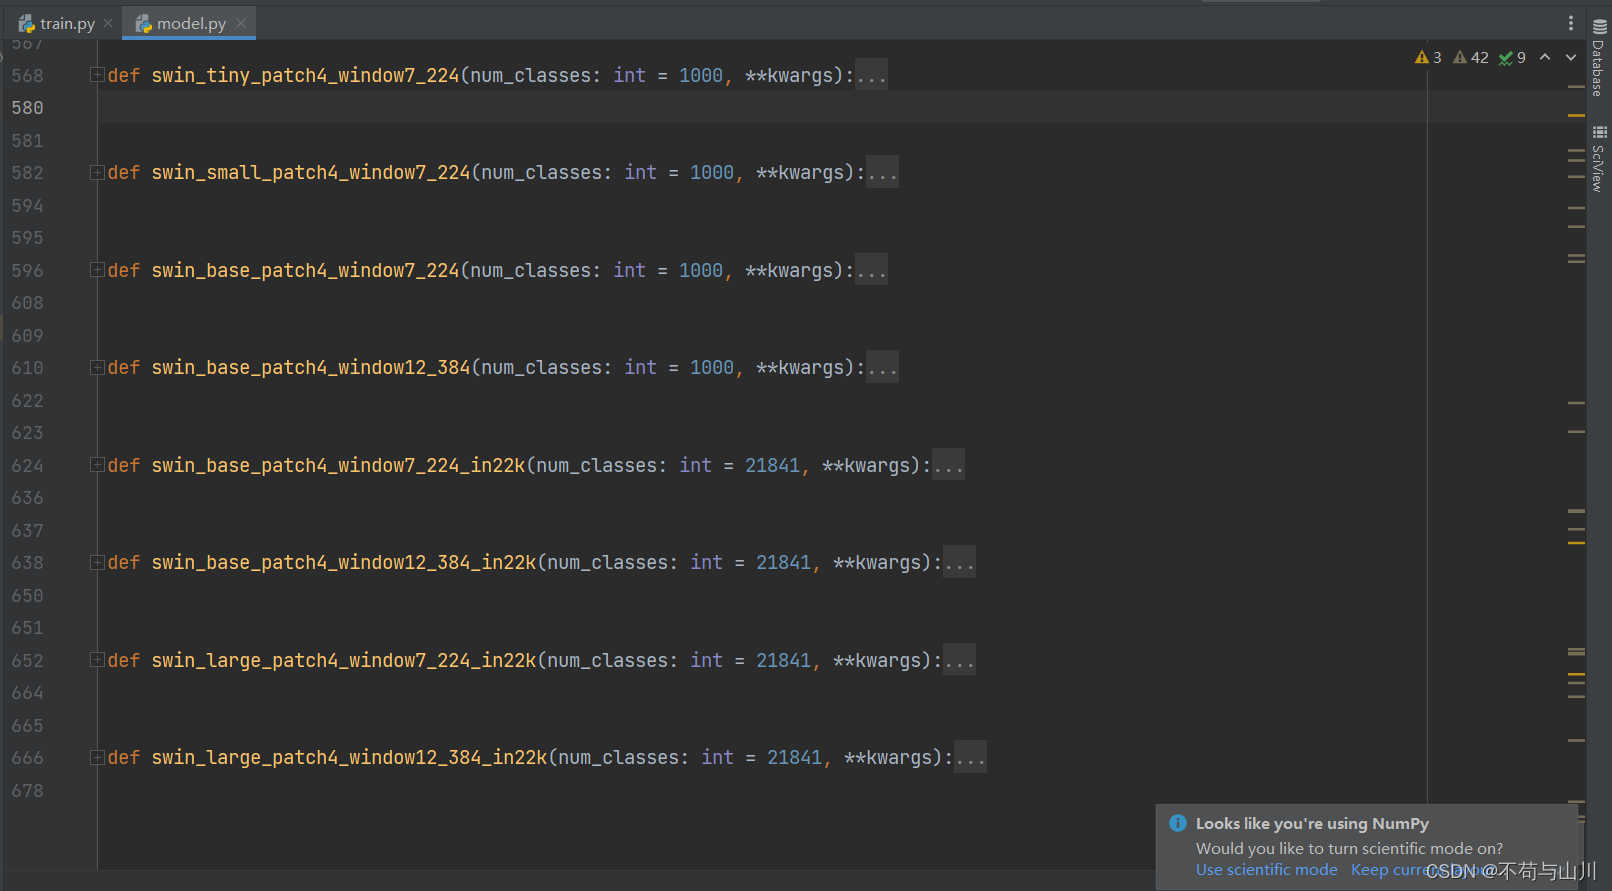
Task: Switch to the model.py tab
Action: [191, 23]
